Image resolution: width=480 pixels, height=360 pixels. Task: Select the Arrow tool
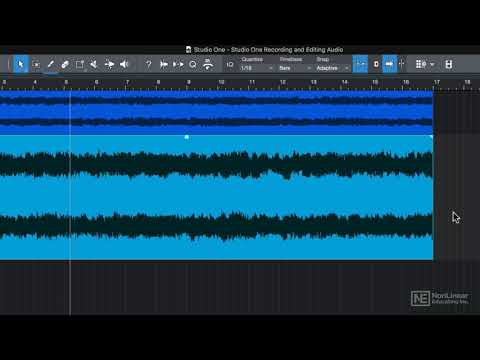pyautogui.click(x=21, y=64)
